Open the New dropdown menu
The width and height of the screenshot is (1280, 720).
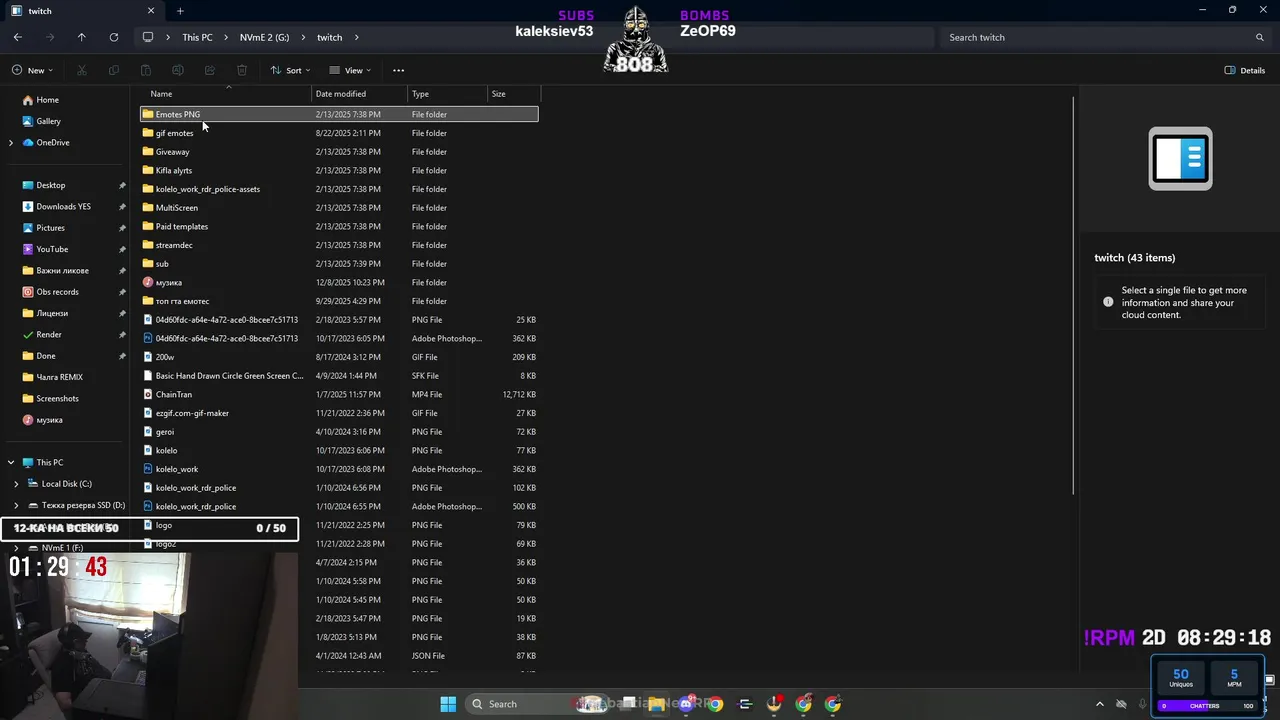32,70
